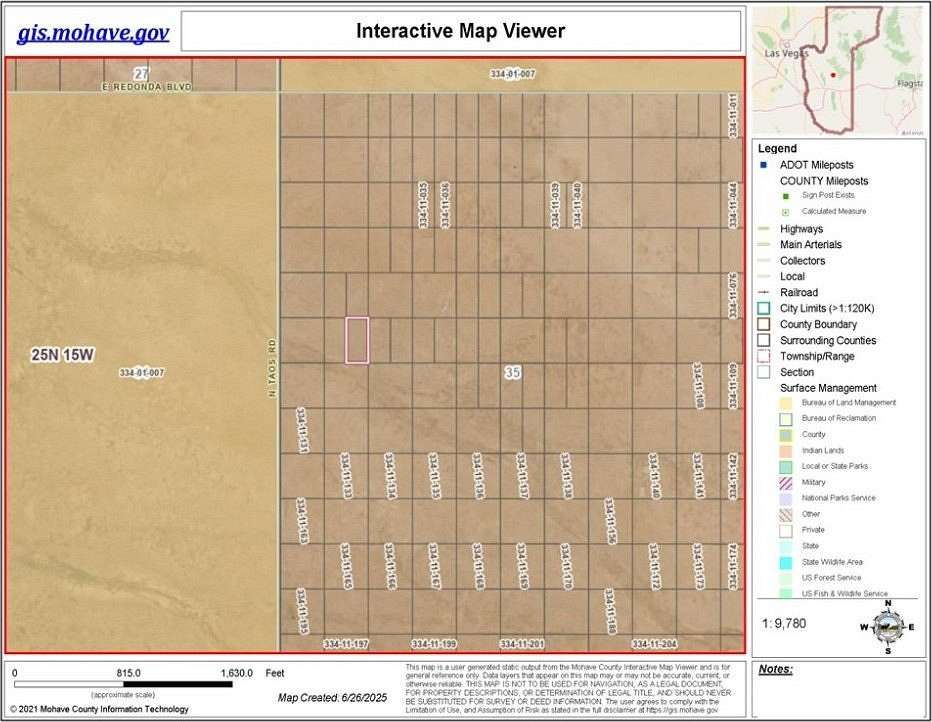Click the Railroad symbol in the legend
Image resolution: width=932 pixels, height=722 pixels.
[762, 292]
